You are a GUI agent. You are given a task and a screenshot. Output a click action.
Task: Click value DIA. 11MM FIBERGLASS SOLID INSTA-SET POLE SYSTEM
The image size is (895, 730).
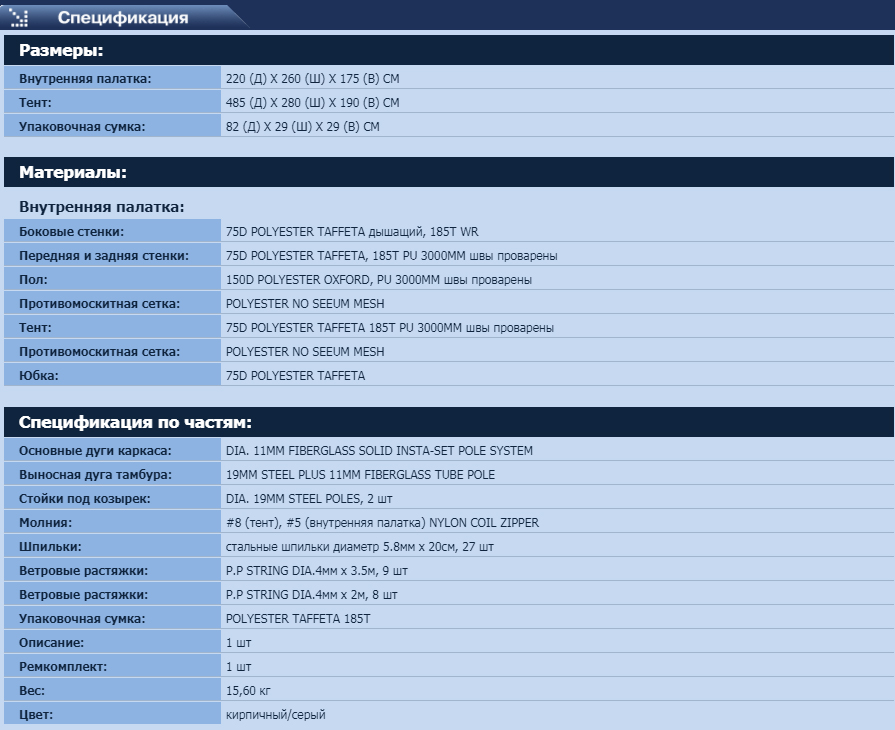pyautogui.click(x=379, y=451)
